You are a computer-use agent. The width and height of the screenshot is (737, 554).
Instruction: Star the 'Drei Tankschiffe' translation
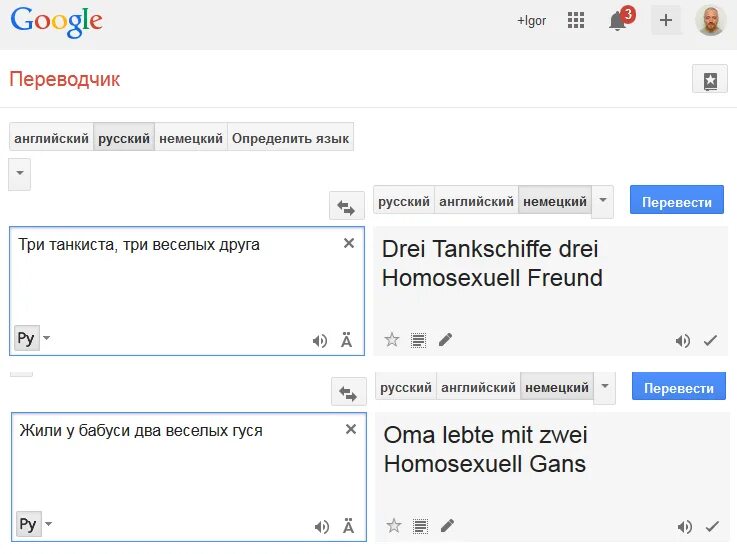point(392,340)
